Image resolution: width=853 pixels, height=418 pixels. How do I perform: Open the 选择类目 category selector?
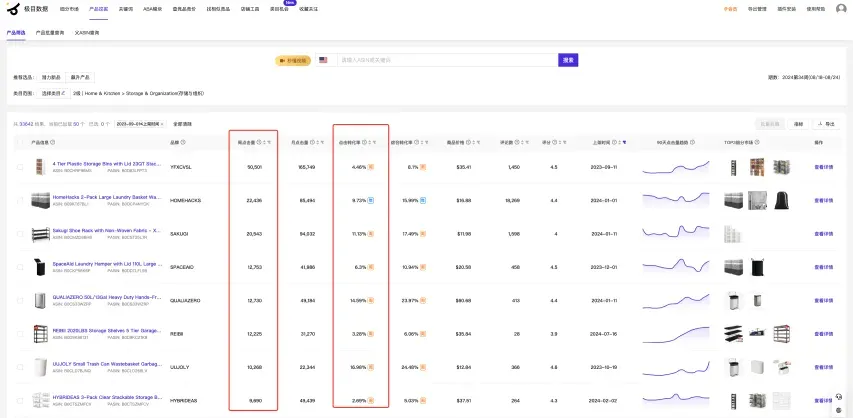pyautogui.click(x=53, y=93)
